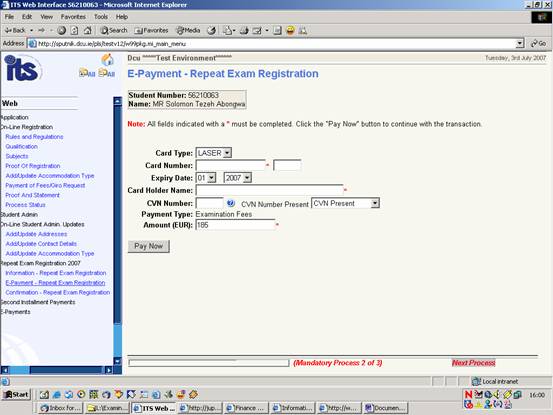The width and height of the screenshot is (553, 415).
Task: Open the expiry month dropdown
Action: 206,178
